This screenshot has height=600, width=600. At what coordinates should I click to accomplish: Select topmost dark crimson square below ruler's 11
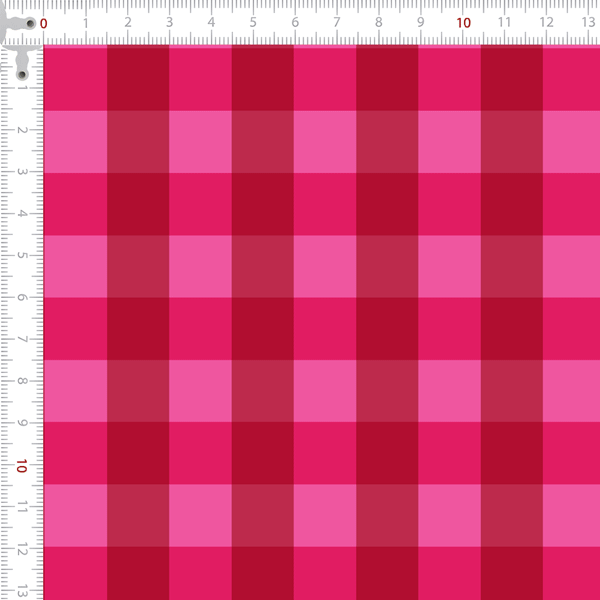pyautogui.click(x=512, y=78)
